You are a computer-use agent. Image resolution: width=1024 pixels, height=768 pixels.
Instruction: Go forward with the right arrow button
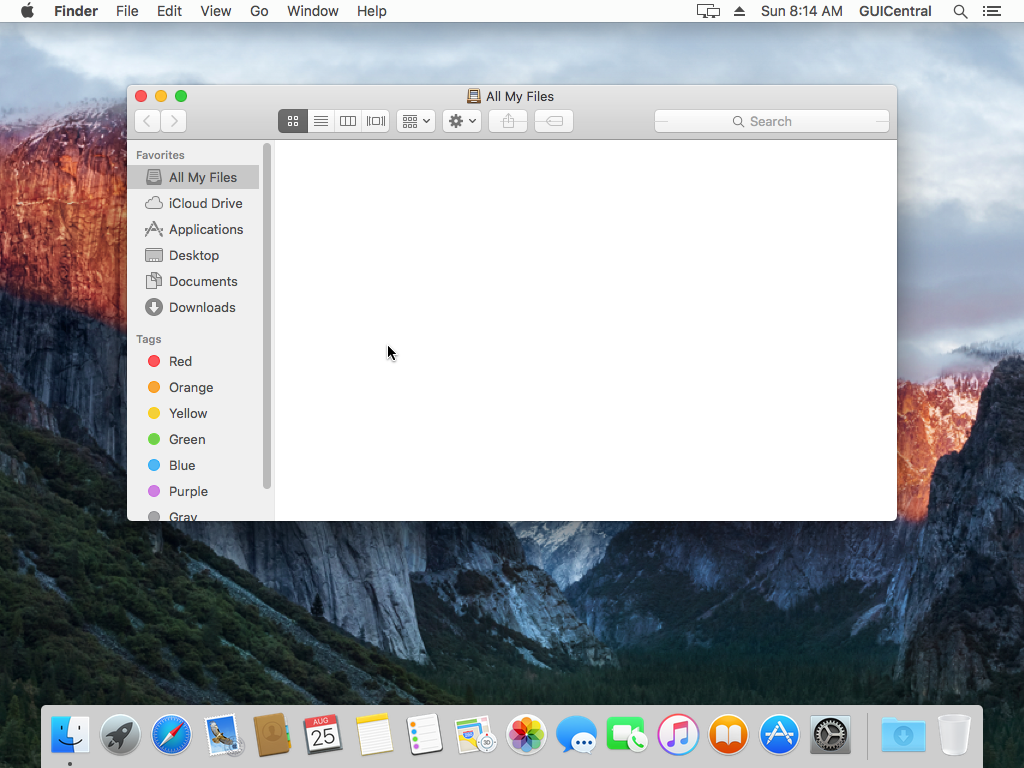[174, 121]
